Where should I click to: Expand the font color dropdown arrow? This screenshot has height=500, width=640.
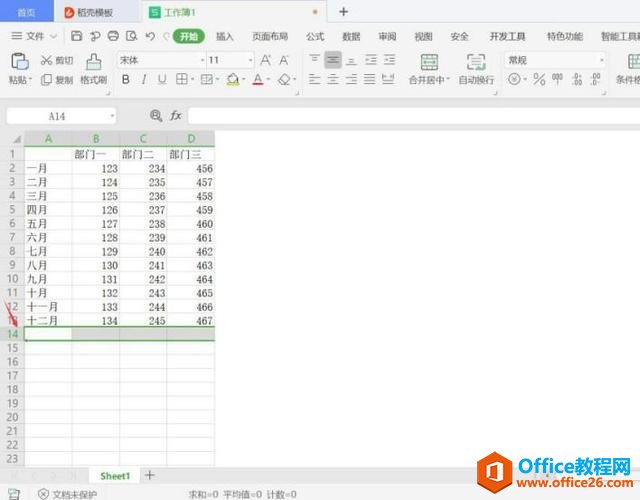[269, 79]
